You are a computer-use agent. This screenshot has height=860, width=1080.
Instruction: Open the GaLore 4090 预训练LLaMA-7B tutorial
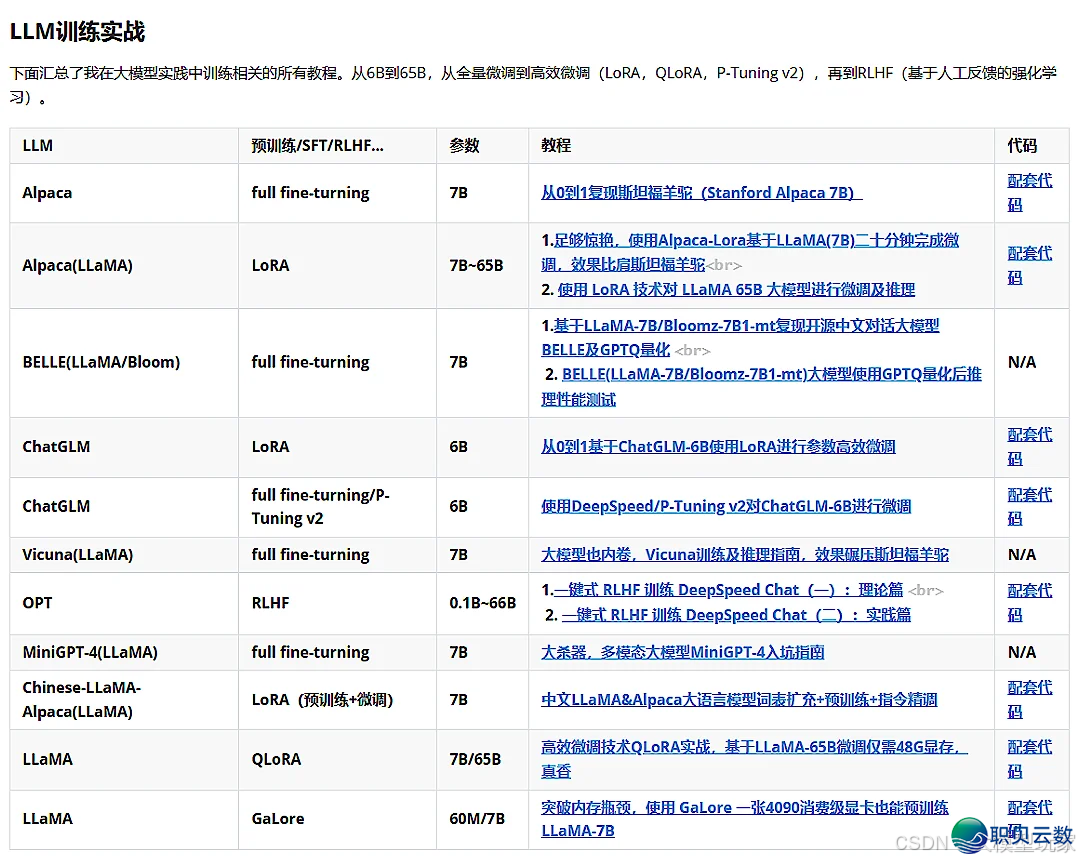745,807
